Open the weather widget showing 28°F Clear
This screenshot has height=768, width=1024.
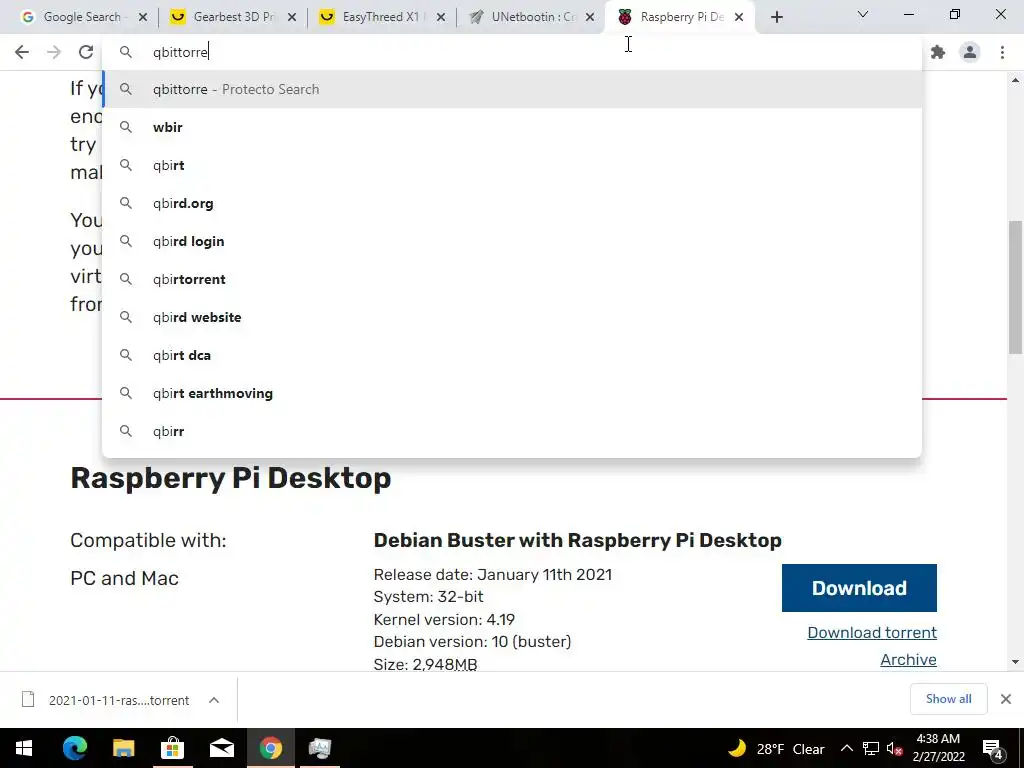coord(776,748)
